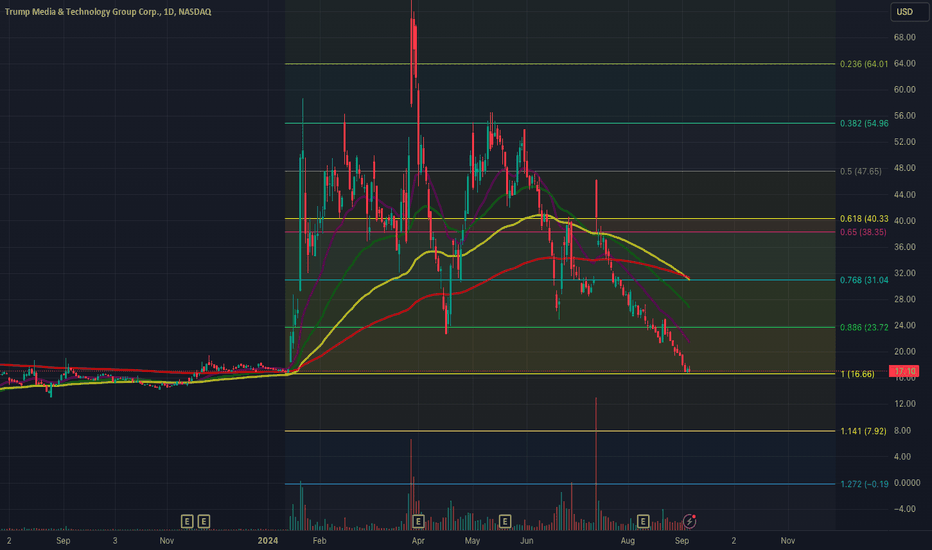This screenshot has height=550, width=932.
Task: Click the May label on time axis
Action: pyautogui.click(x=473, y=540)
